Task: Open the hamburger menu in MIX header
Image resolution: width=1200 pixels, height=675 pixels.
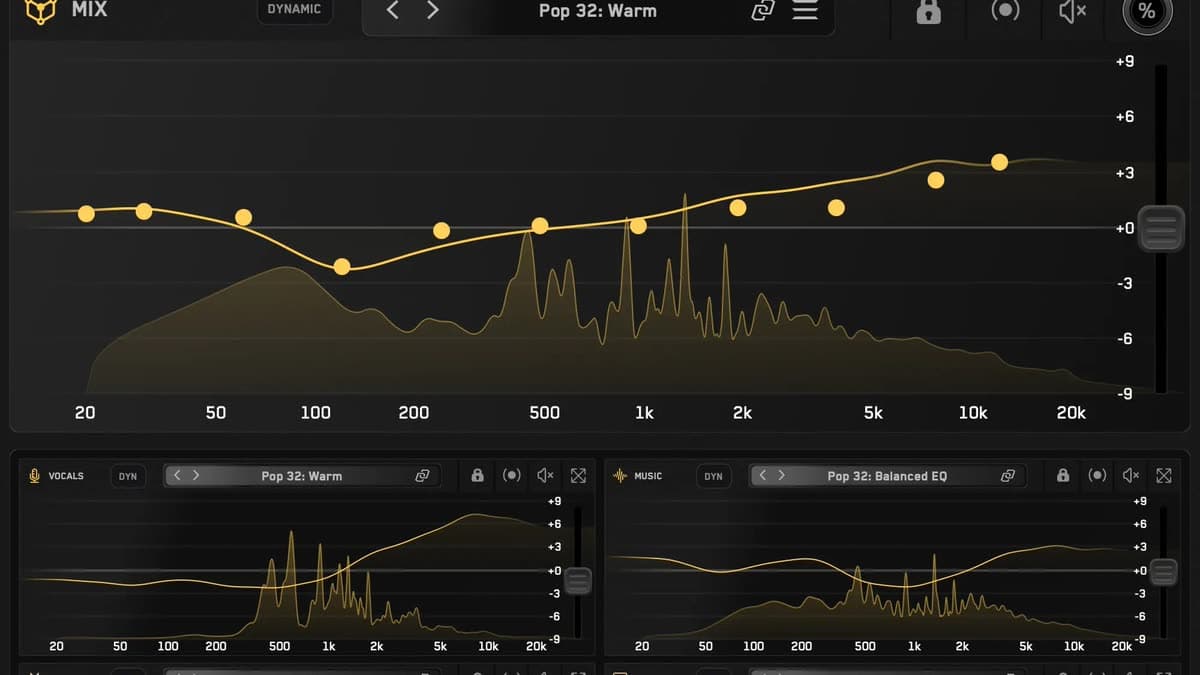Action: [x=805, y=11]
